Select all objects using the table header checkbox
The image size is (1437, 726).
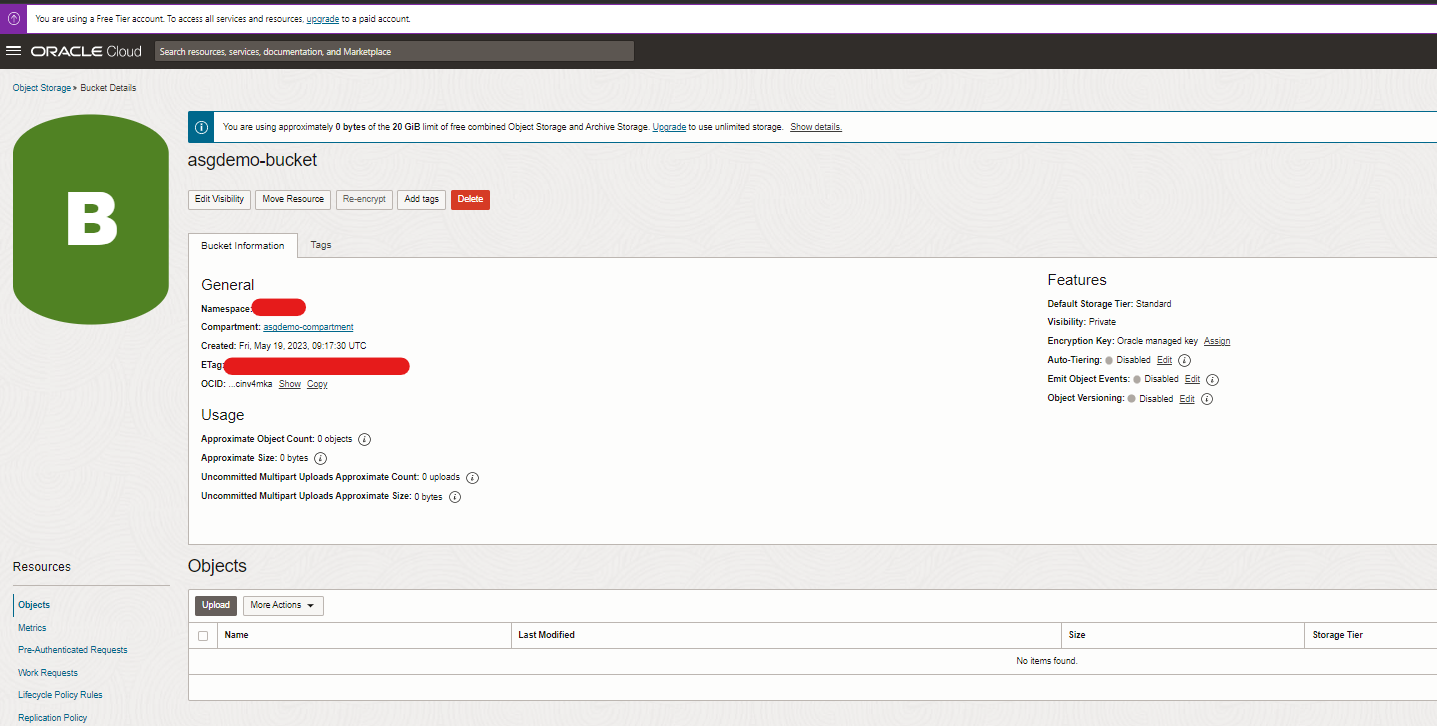click(x=203, y=634)
